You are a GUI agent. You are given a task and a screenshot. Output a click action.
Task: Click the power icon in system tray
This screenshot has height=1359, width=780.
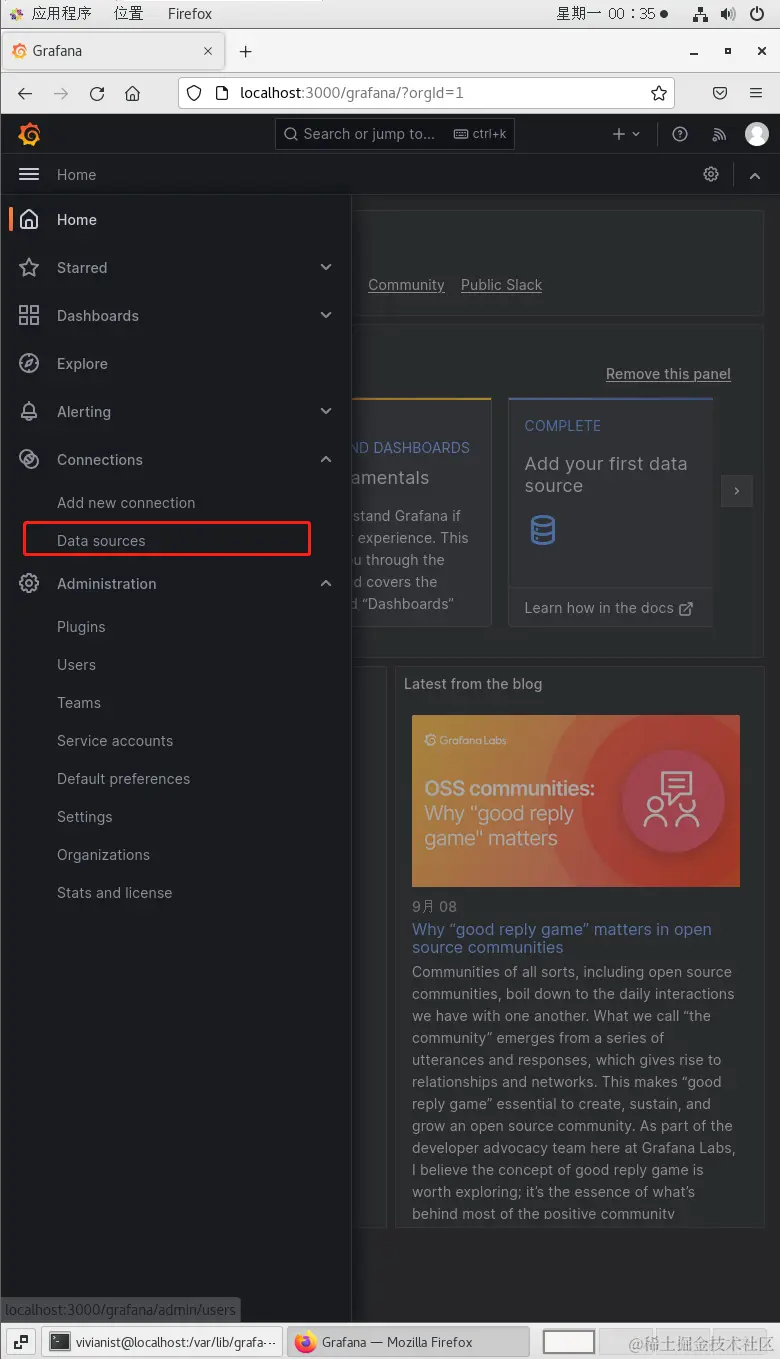click(x=757, y=14)
